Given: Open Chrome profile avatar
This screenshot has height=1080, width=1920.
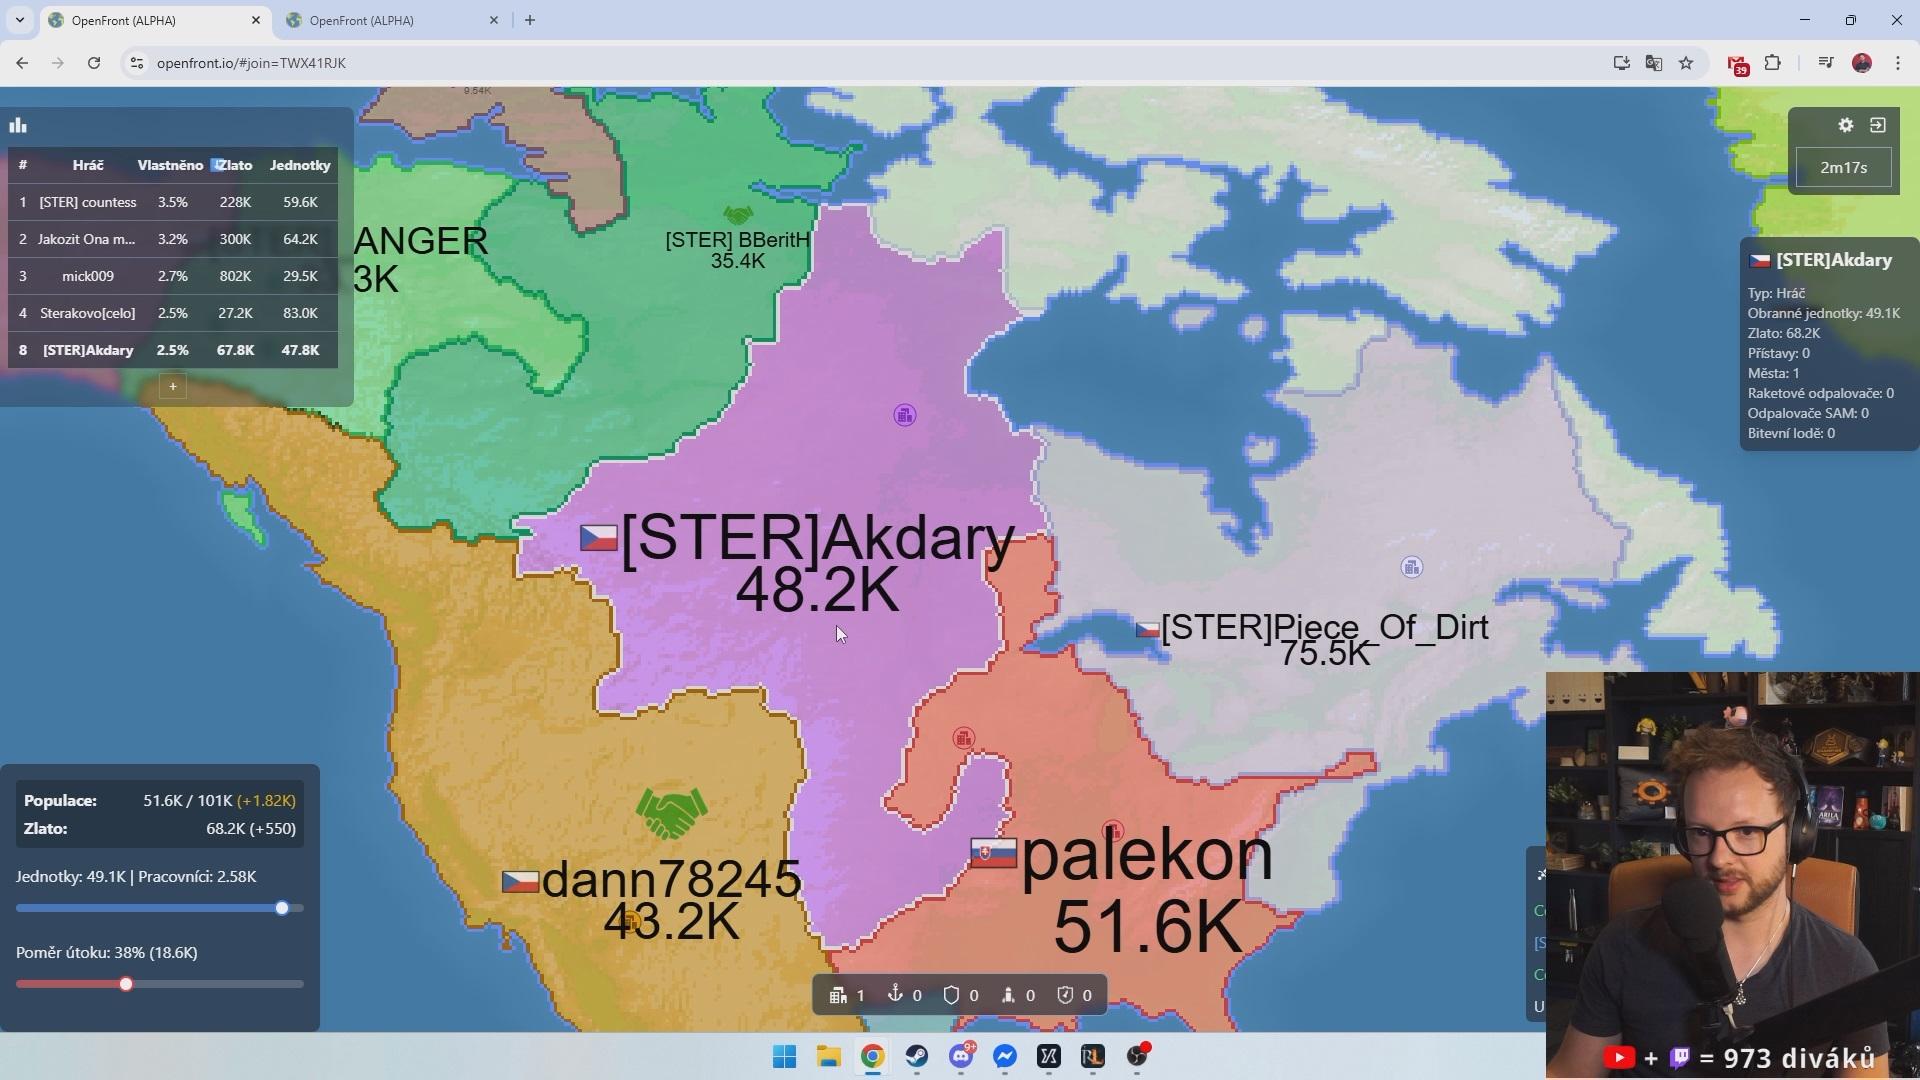Looking at the screenshot, I should (x=1862, y=63).
